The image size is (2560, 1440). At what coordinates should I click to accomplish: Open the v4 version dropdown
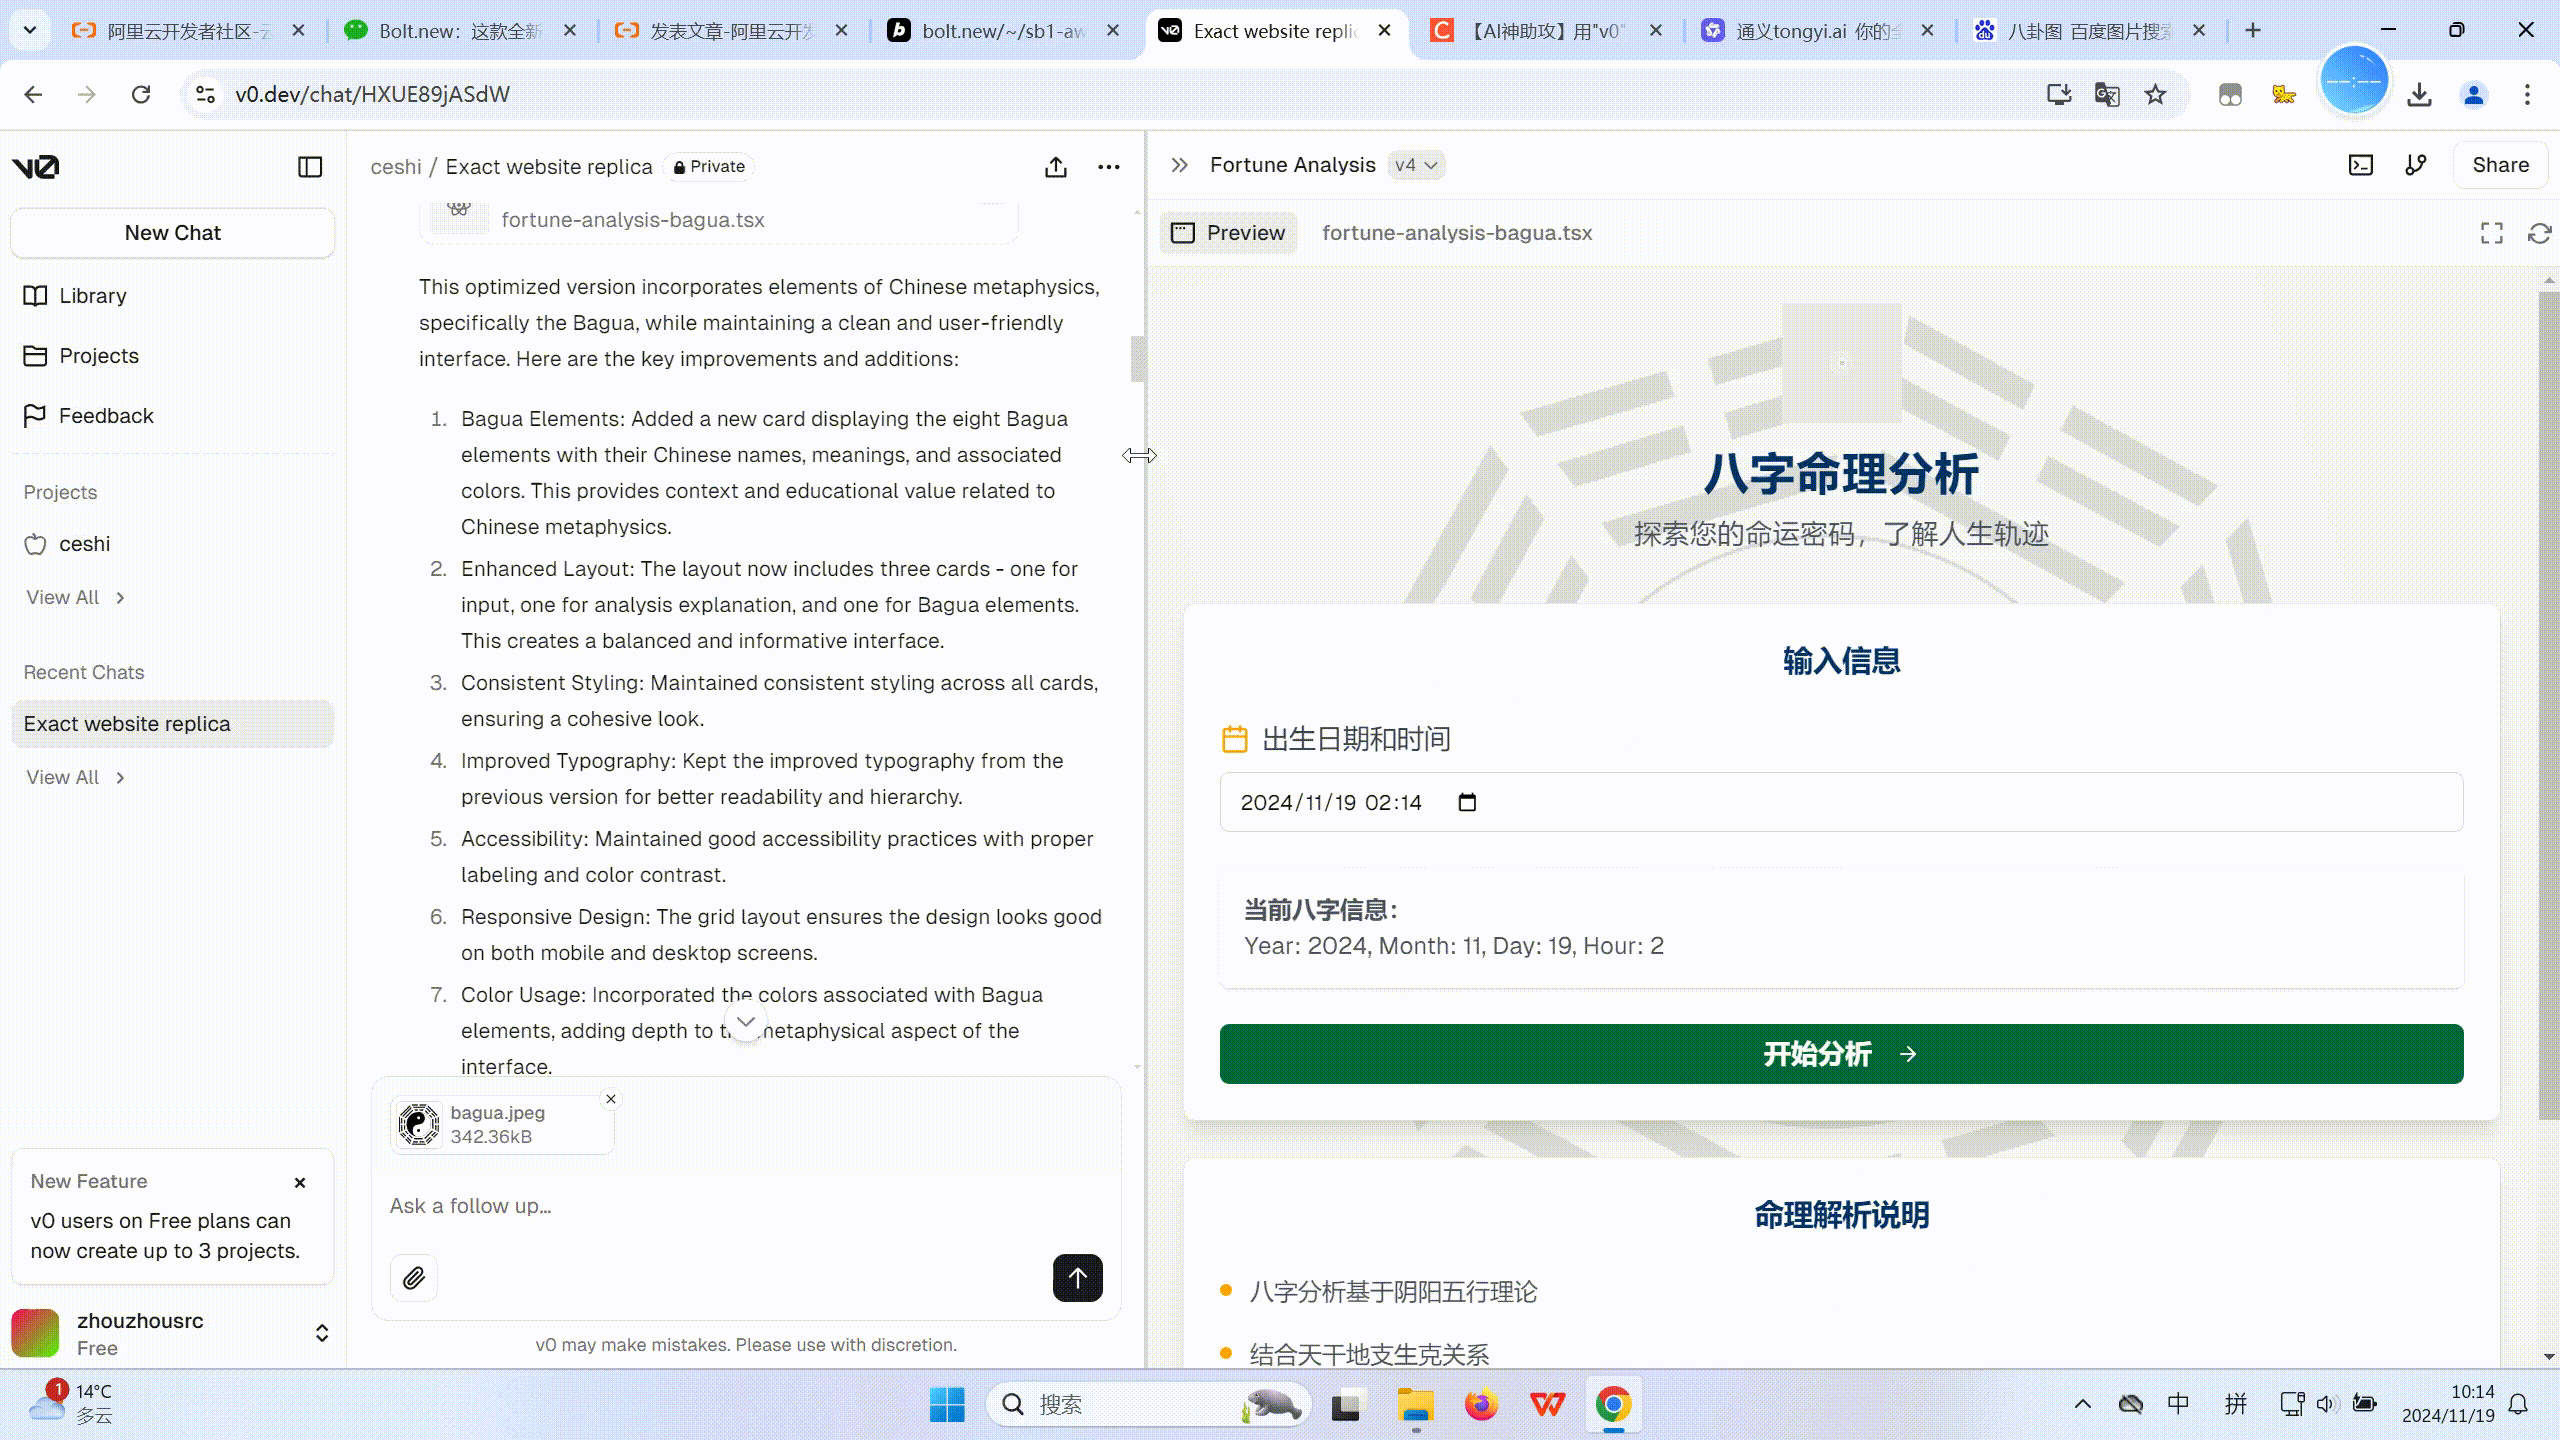click(x=1415, y=165)
